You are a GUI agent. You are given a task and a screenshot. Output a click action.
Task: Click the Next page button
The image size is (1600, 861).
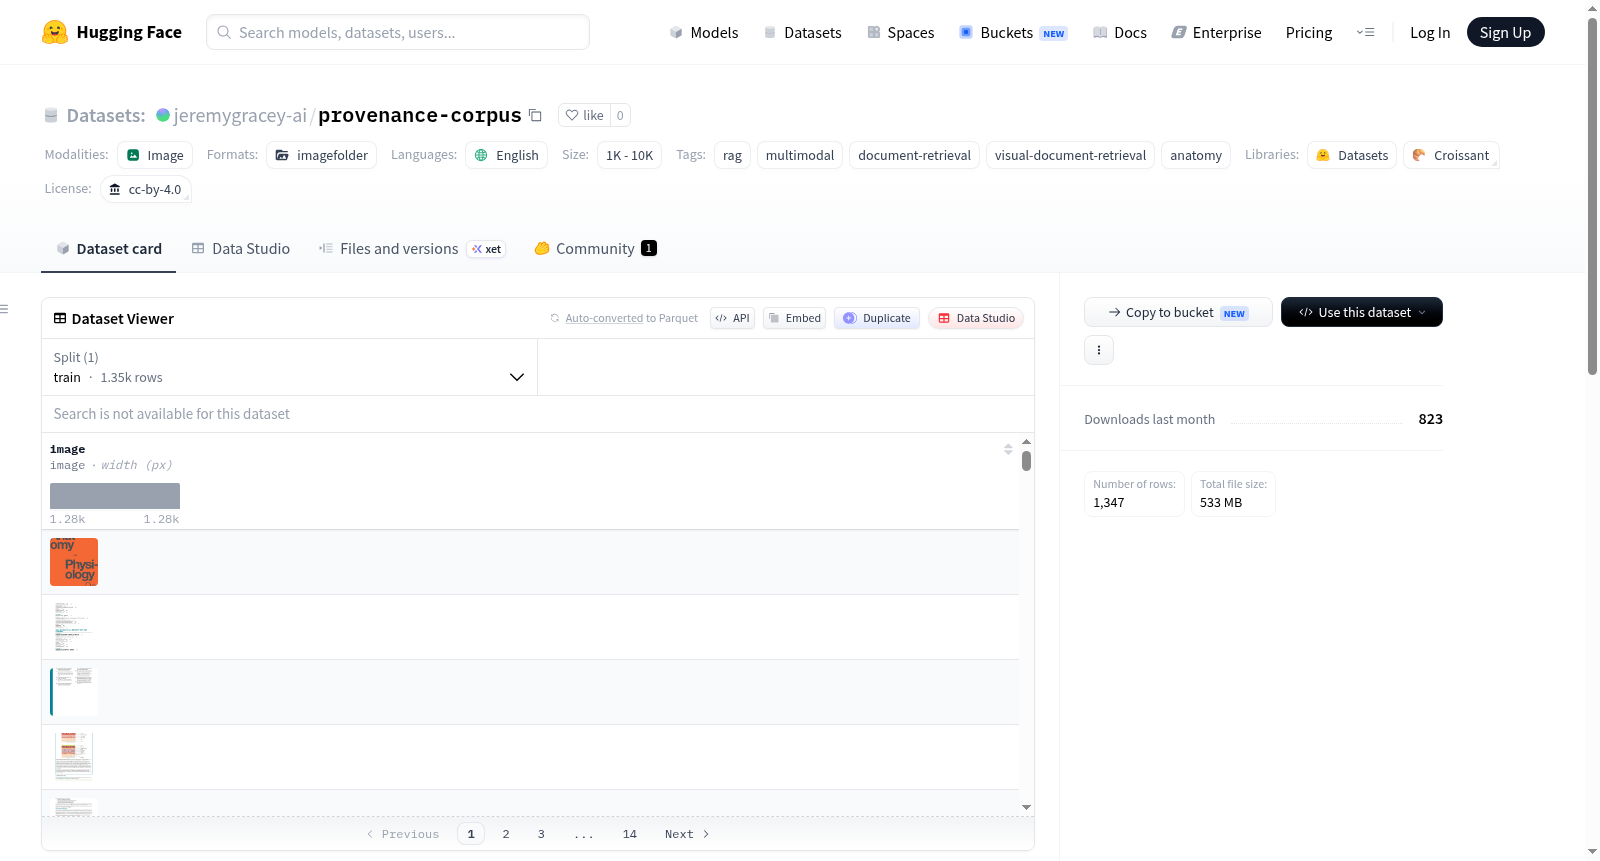tap(687, 834)
